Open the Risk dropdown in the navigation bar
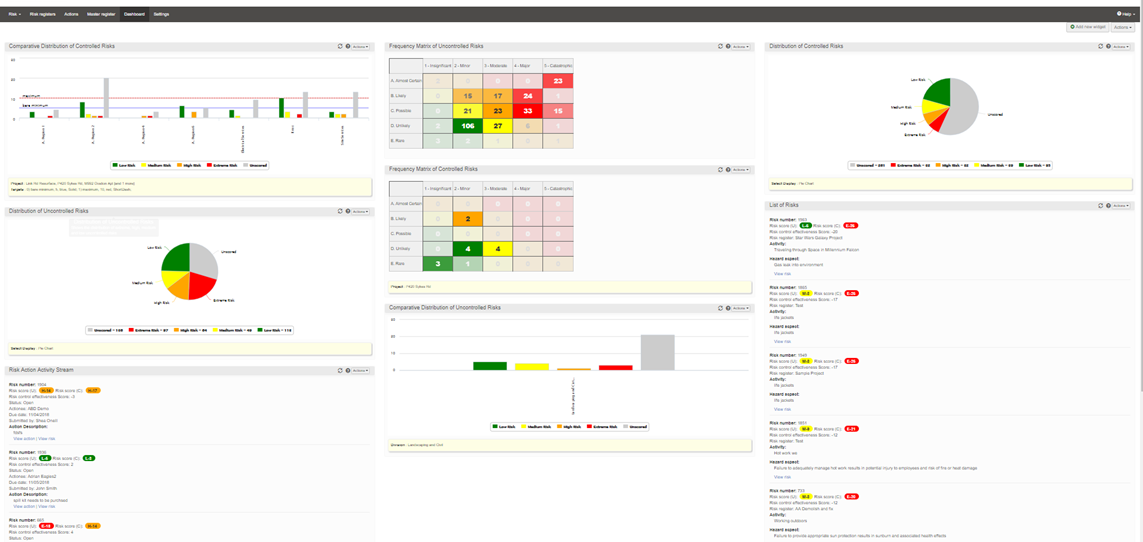This screenshot has height=542, width=1143. pos(14,14)
